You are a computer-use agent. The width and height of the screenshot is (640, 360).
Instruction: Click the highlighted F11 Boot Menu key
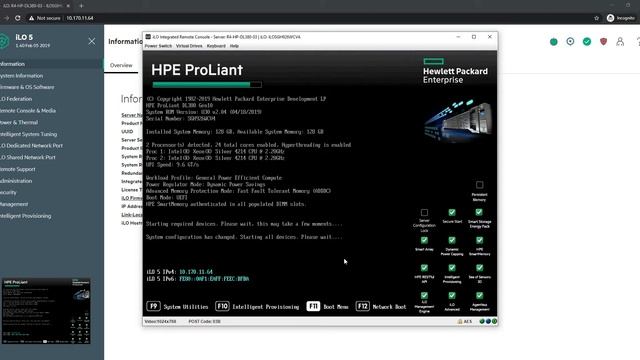(x=313, y=306)
